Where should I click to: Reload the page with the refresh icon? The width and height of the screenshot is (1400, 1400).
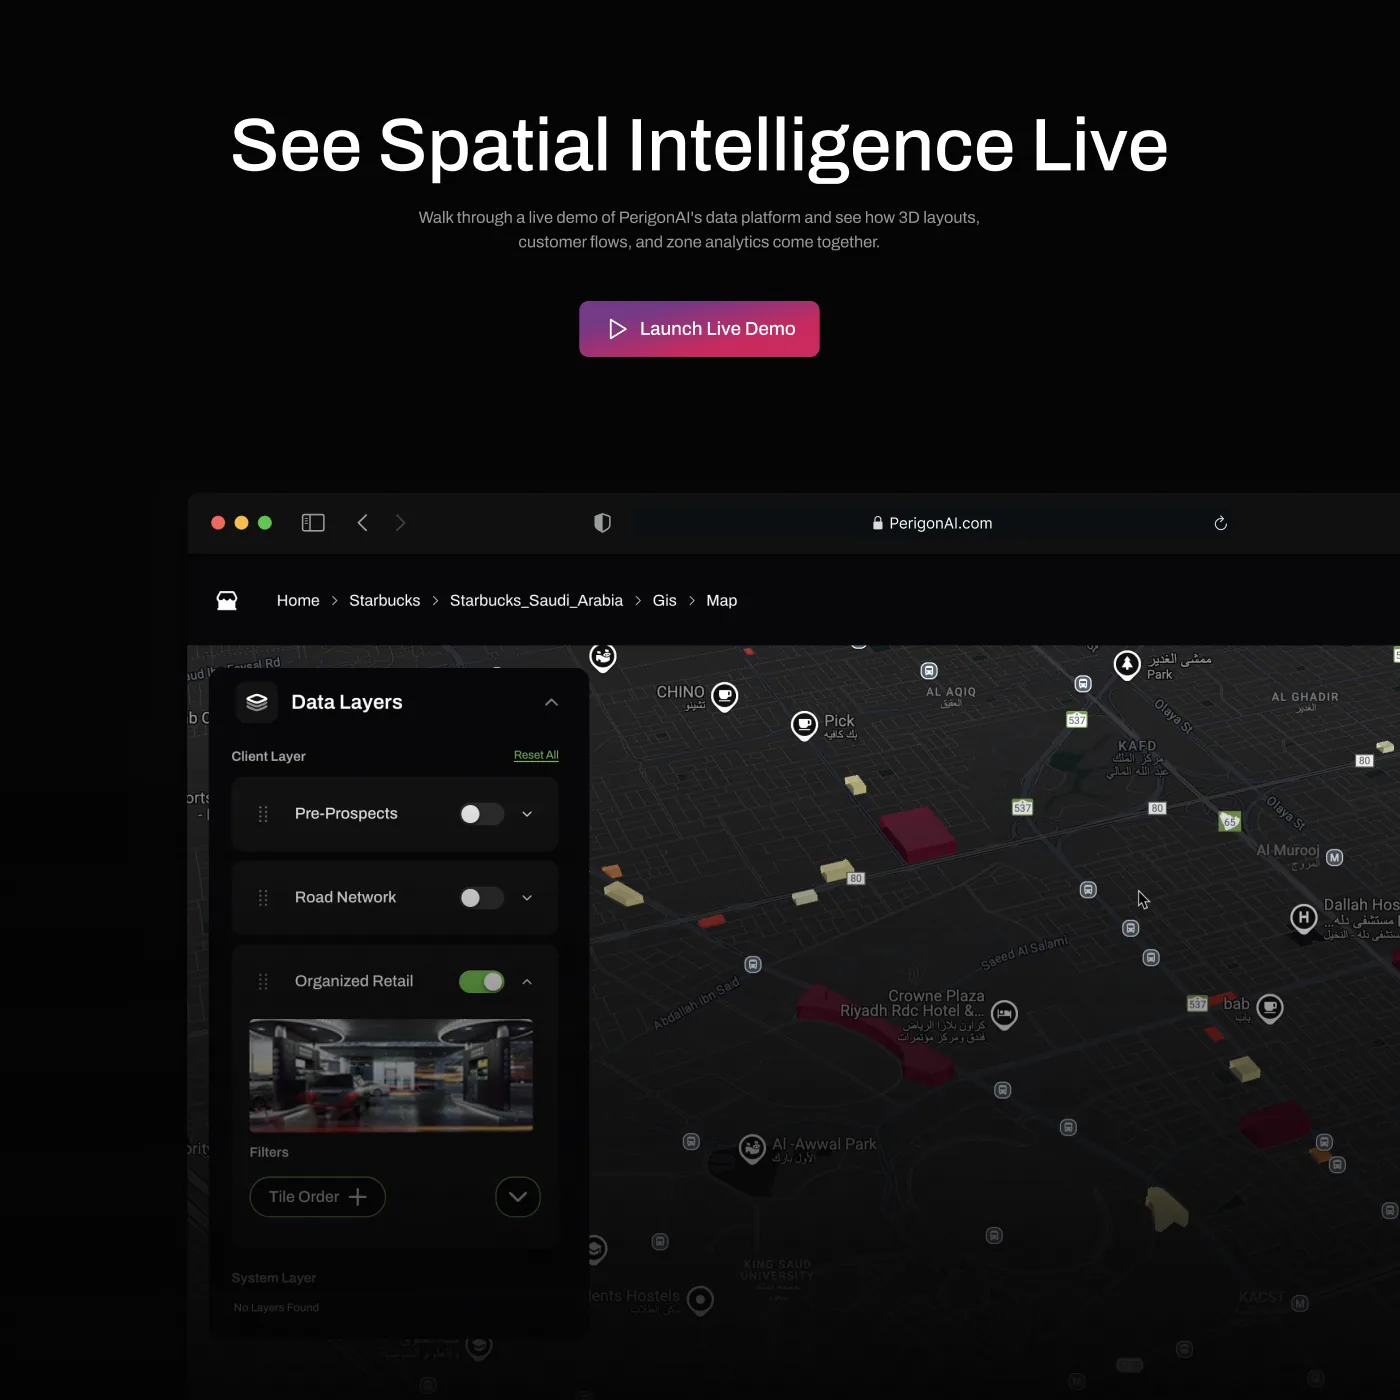coord(1220,523)
